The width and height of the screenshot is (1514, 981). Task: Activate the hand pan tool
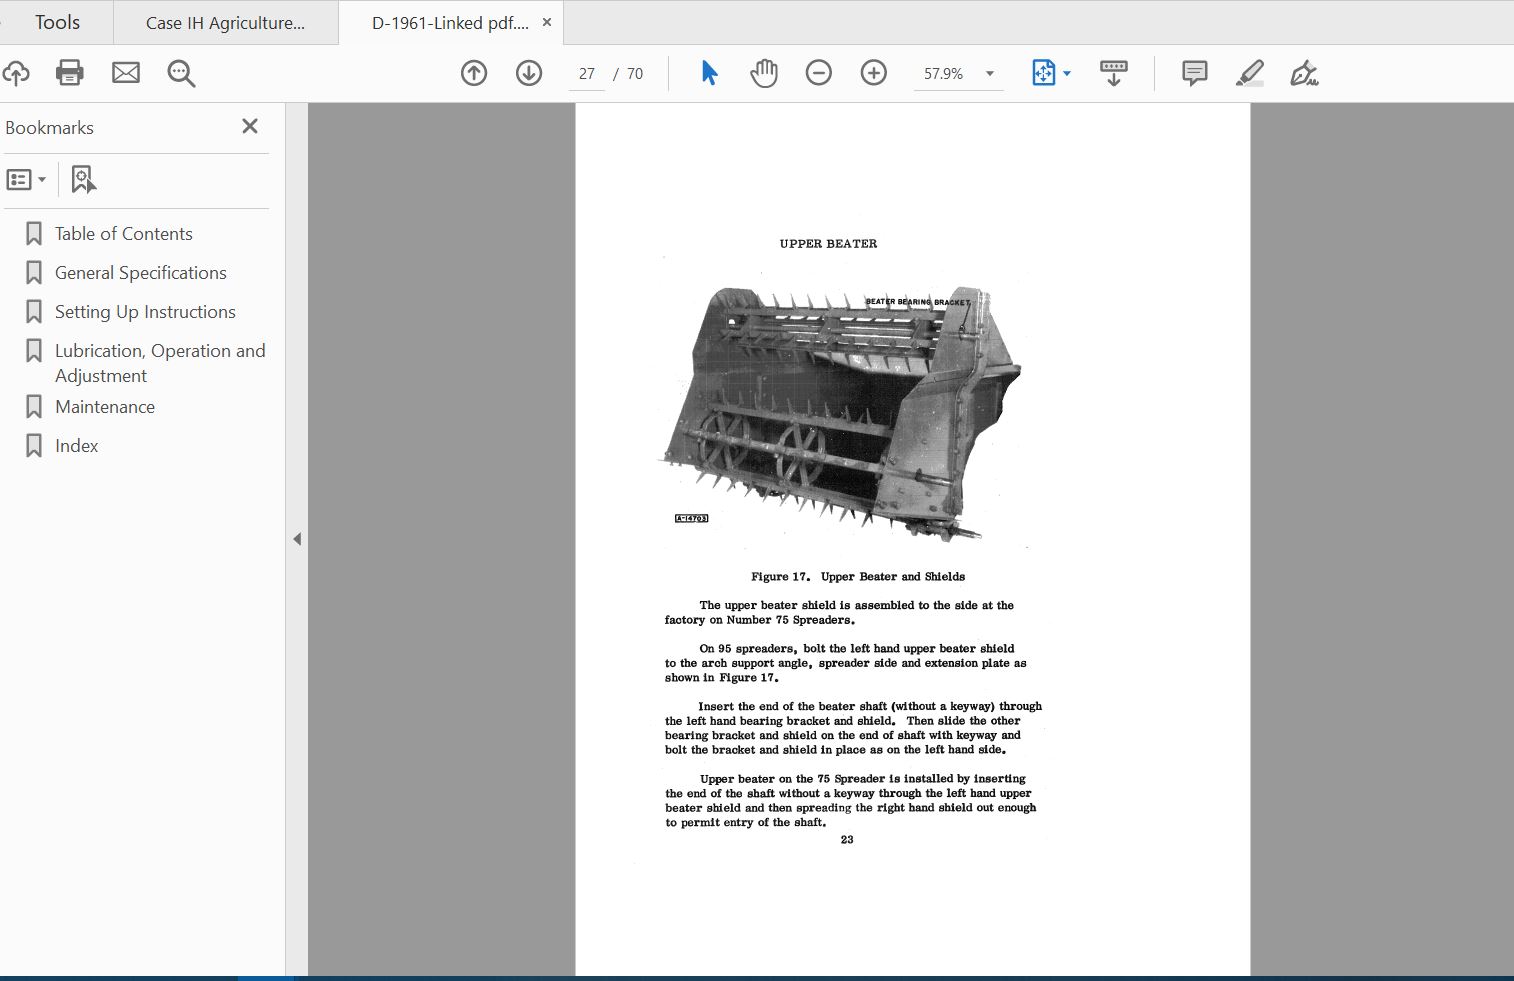764,73
